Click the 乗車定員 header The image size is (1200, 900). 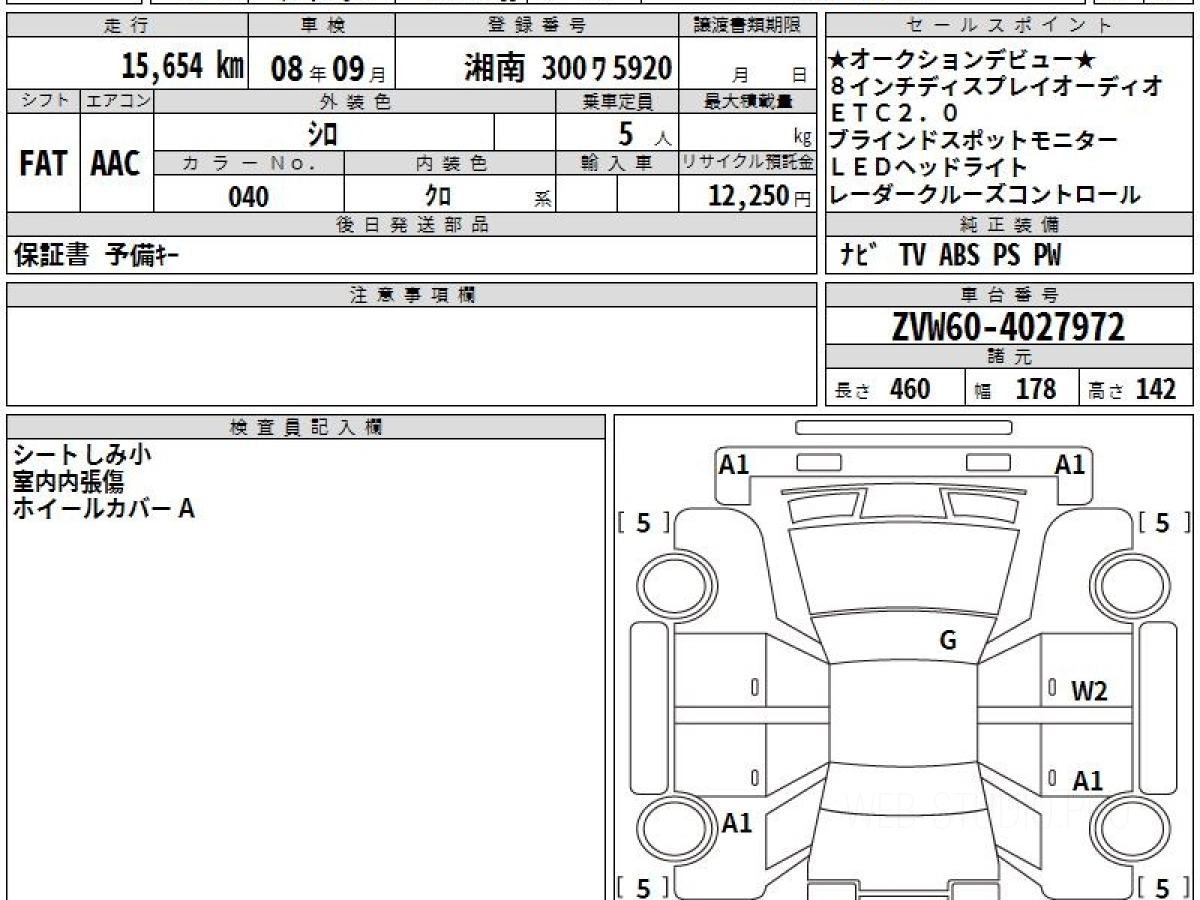(617, 101)
